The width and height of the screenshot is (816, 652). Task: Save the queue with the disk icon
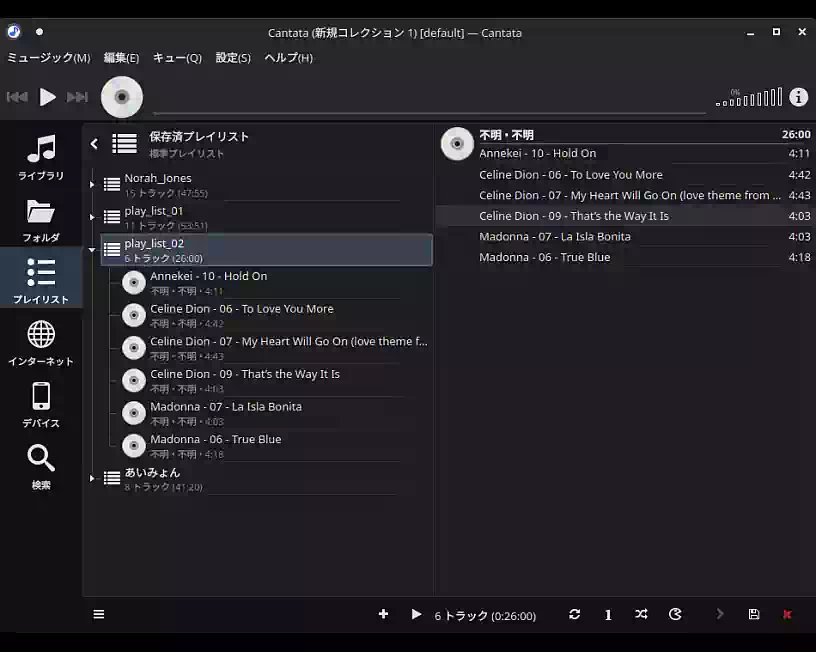[x=754, y=615]
